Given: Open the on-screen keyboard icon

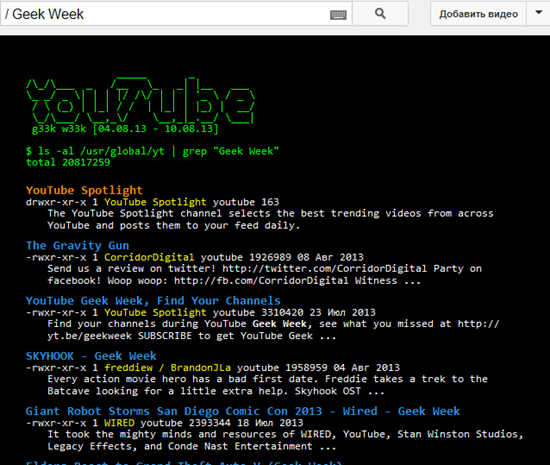Looking at the screenshot, I should coord(338,15).
